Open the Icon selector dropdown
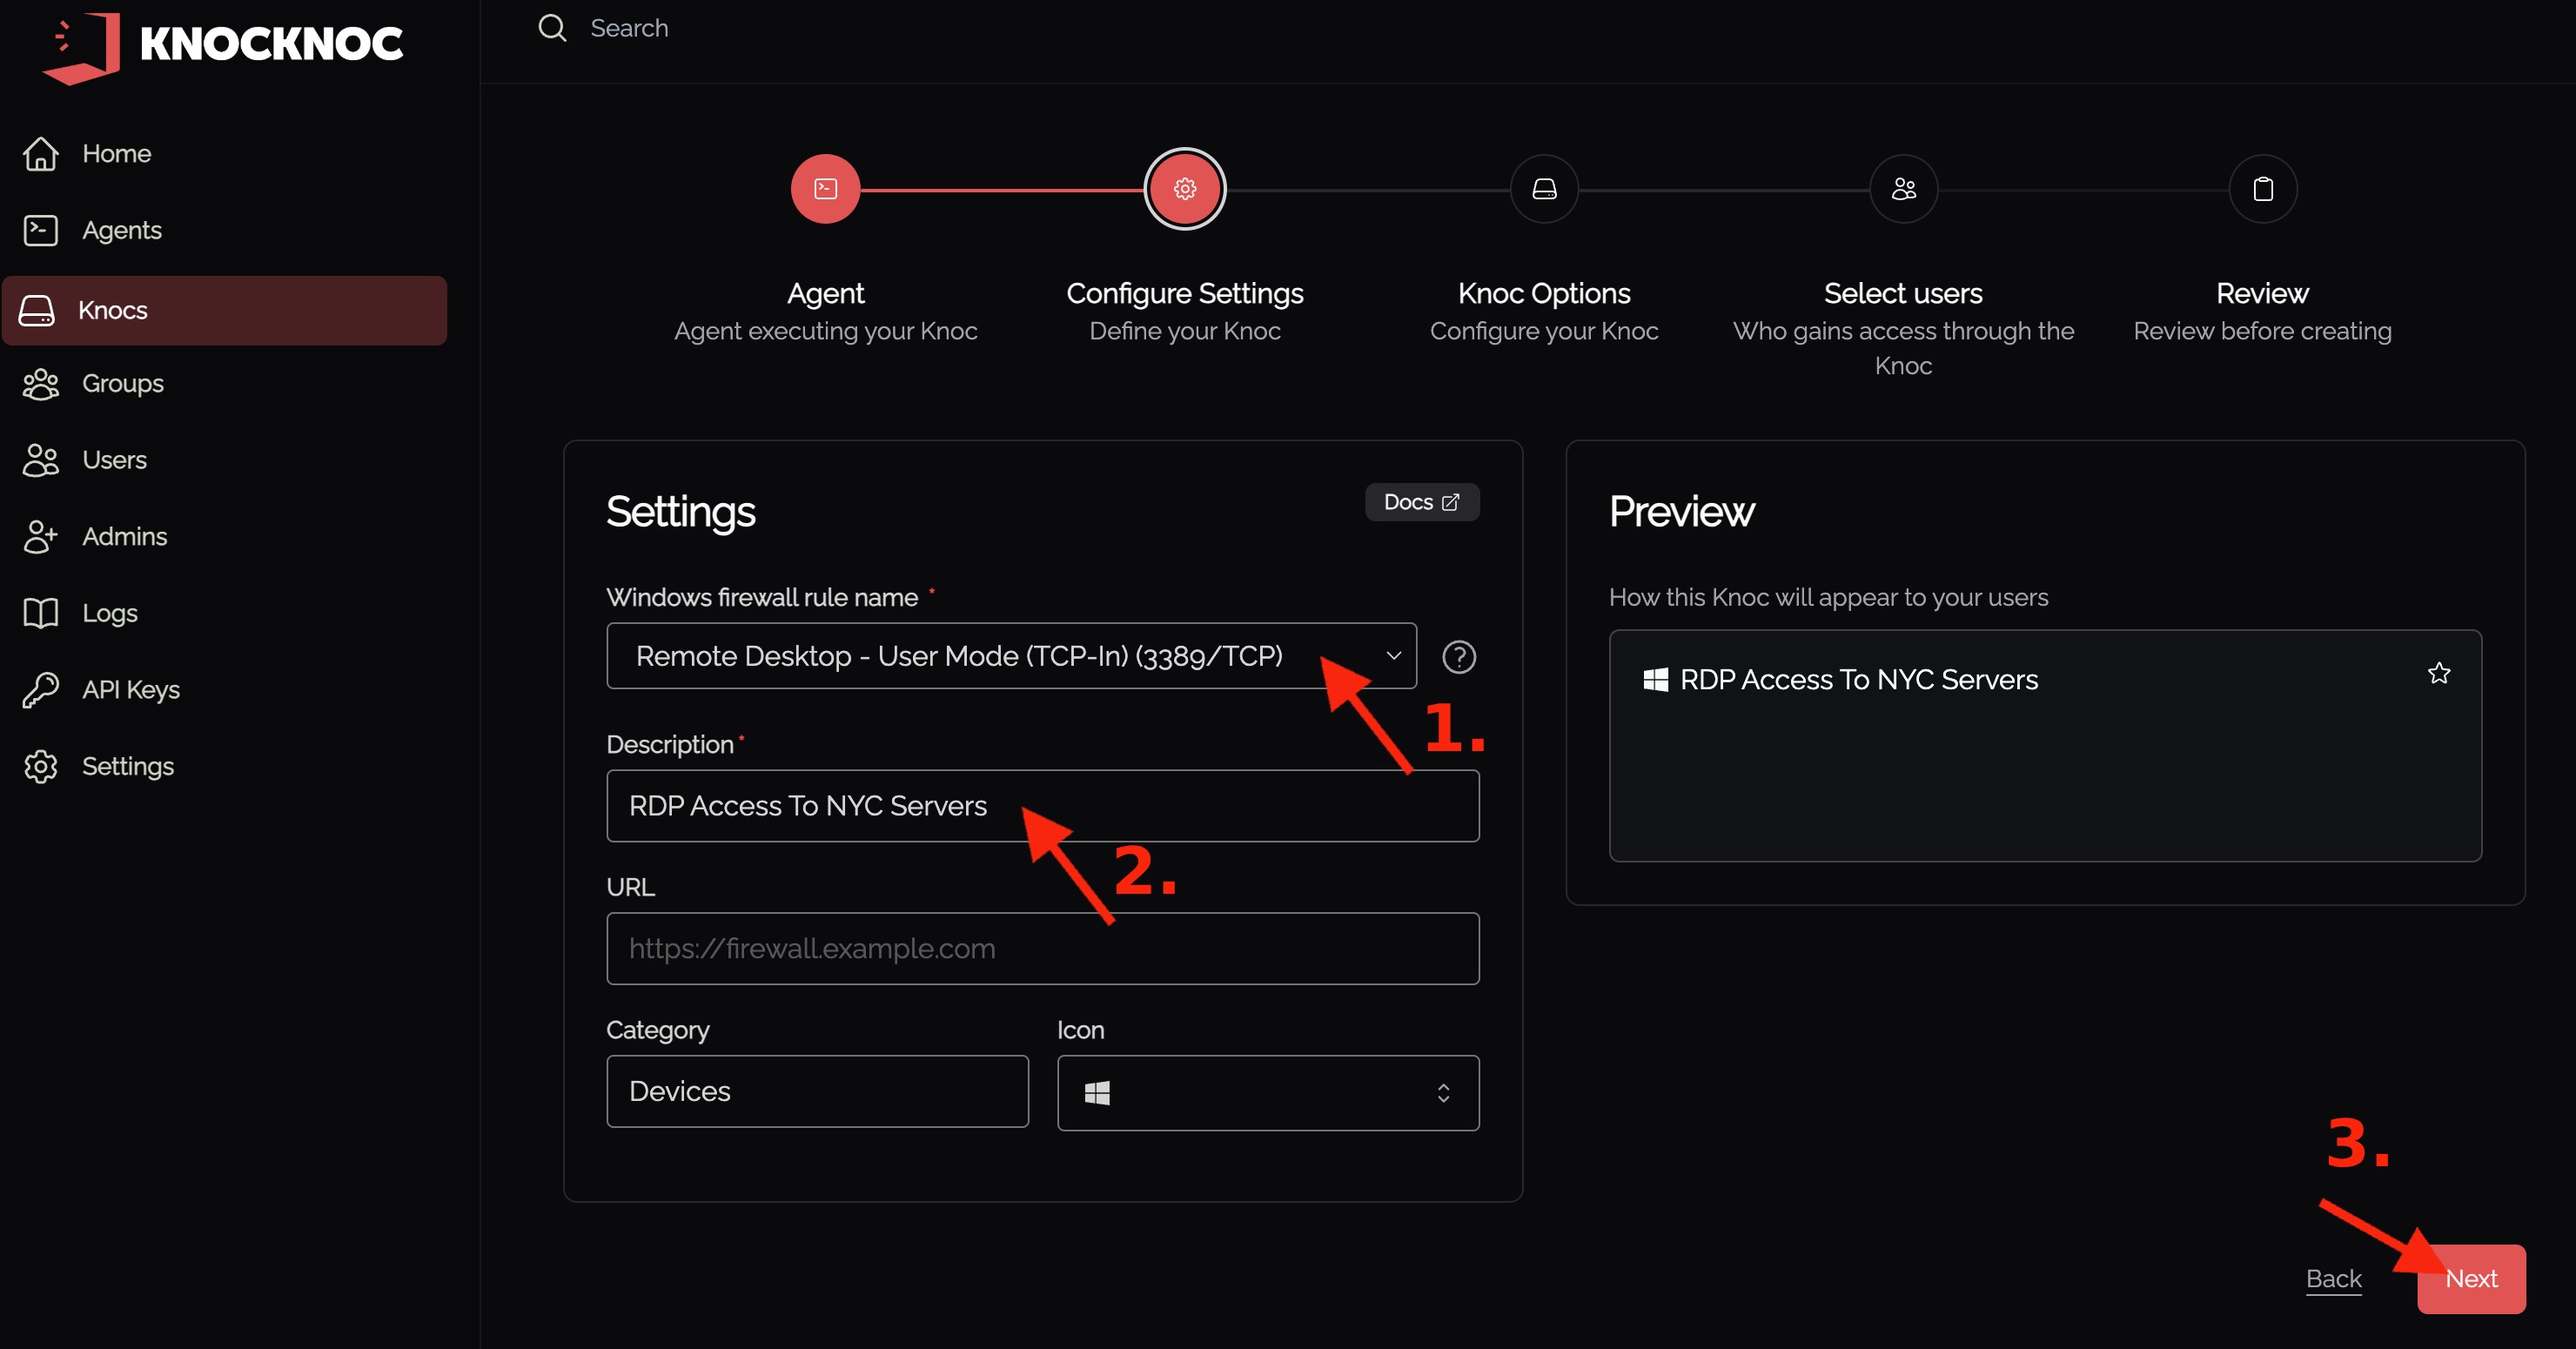Viewport: 2576px width, 1349px height. [1267, 1092]
